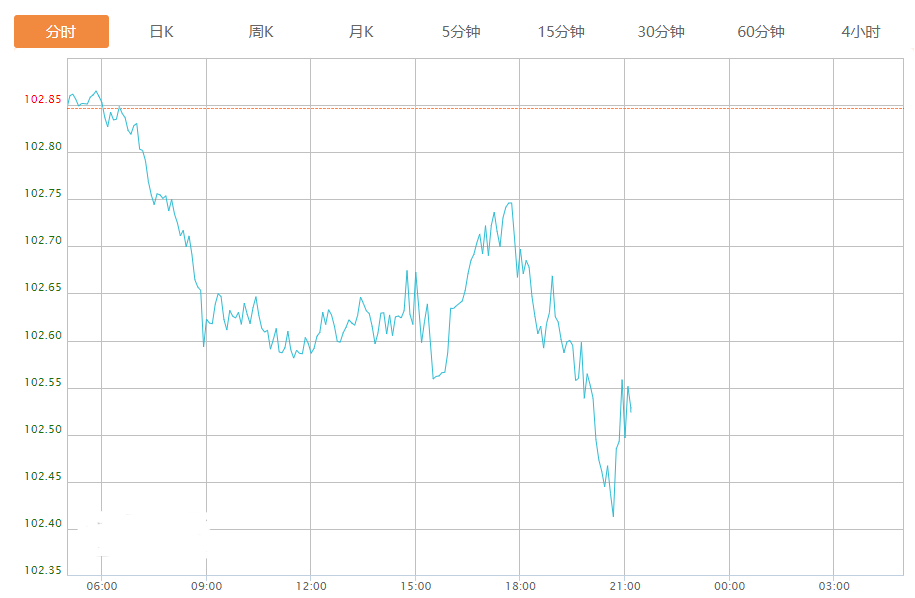Screen dimensions: 915x598
Task: Select the 5分钟 interval tab
Action: (461, 32)
